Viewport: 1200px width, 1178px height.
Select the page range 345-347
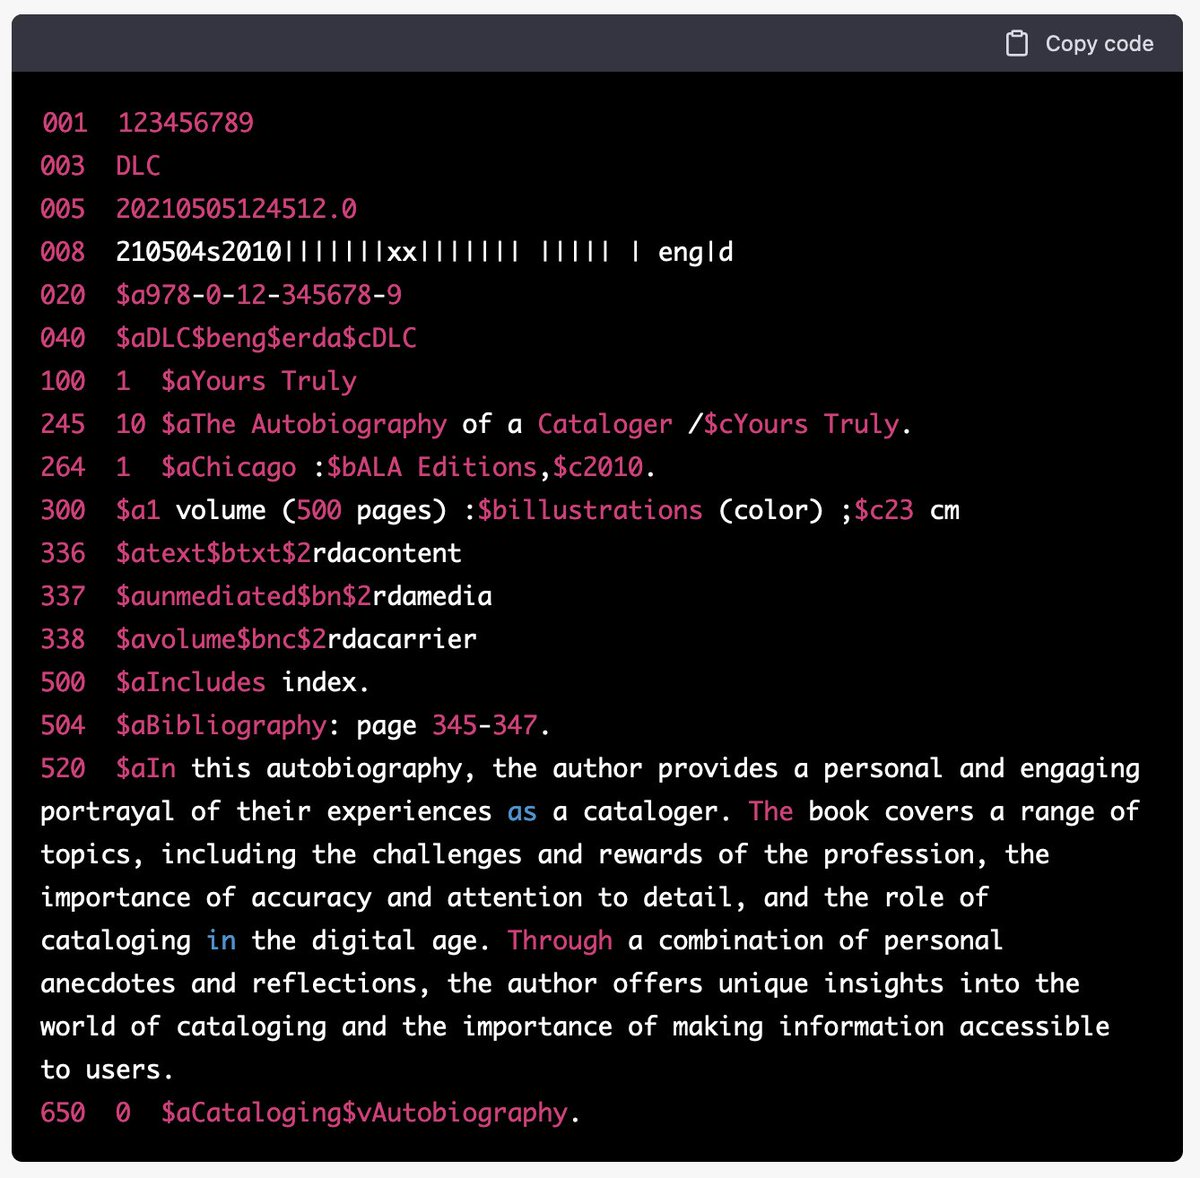coord(485,725)
